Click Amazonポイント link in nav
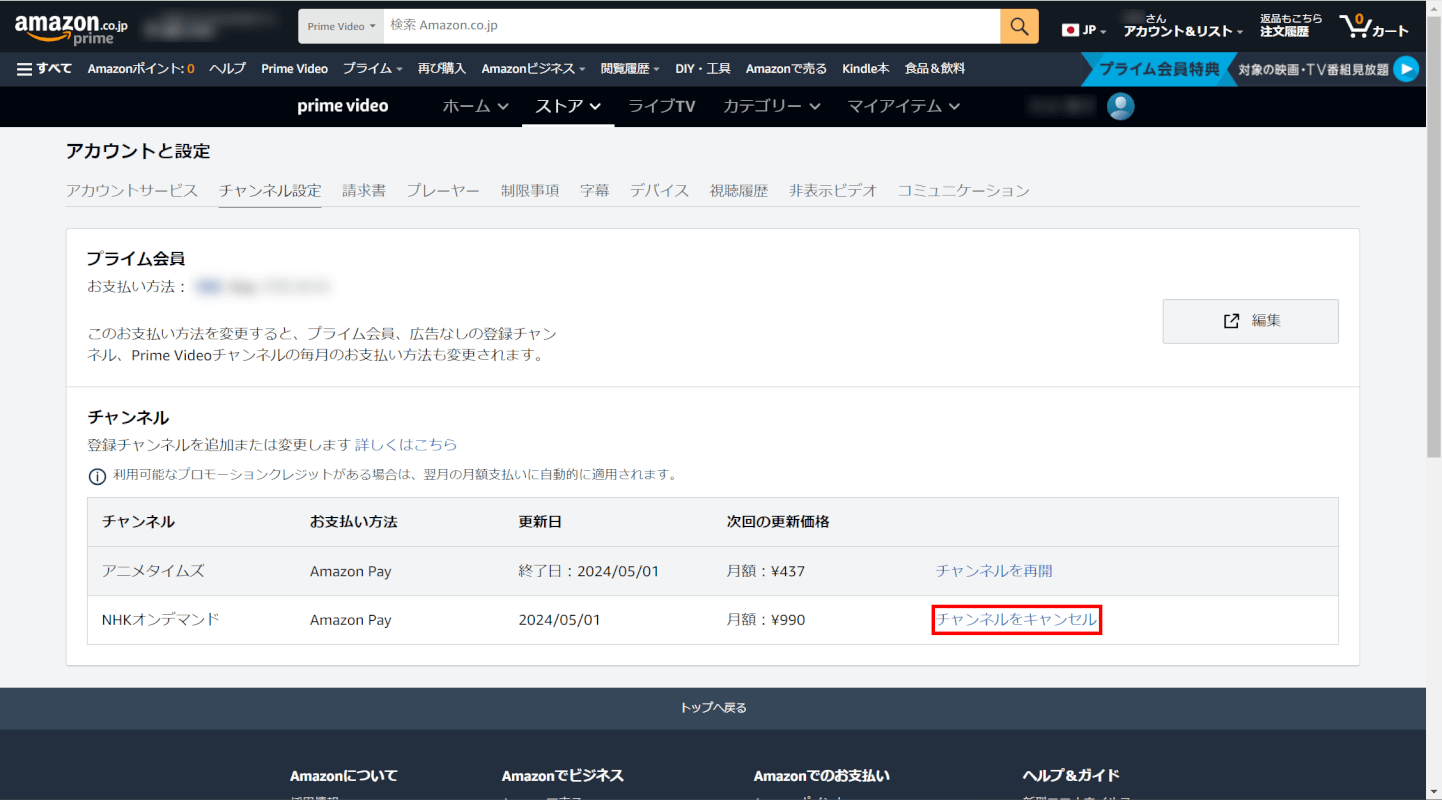1442x800 pixels. coord(141,69)
